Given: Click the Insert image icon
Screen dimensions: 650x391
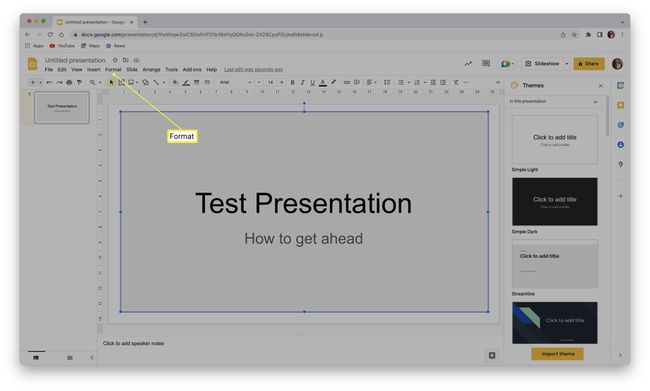Looking at the screenshot, I should [131, 83].
